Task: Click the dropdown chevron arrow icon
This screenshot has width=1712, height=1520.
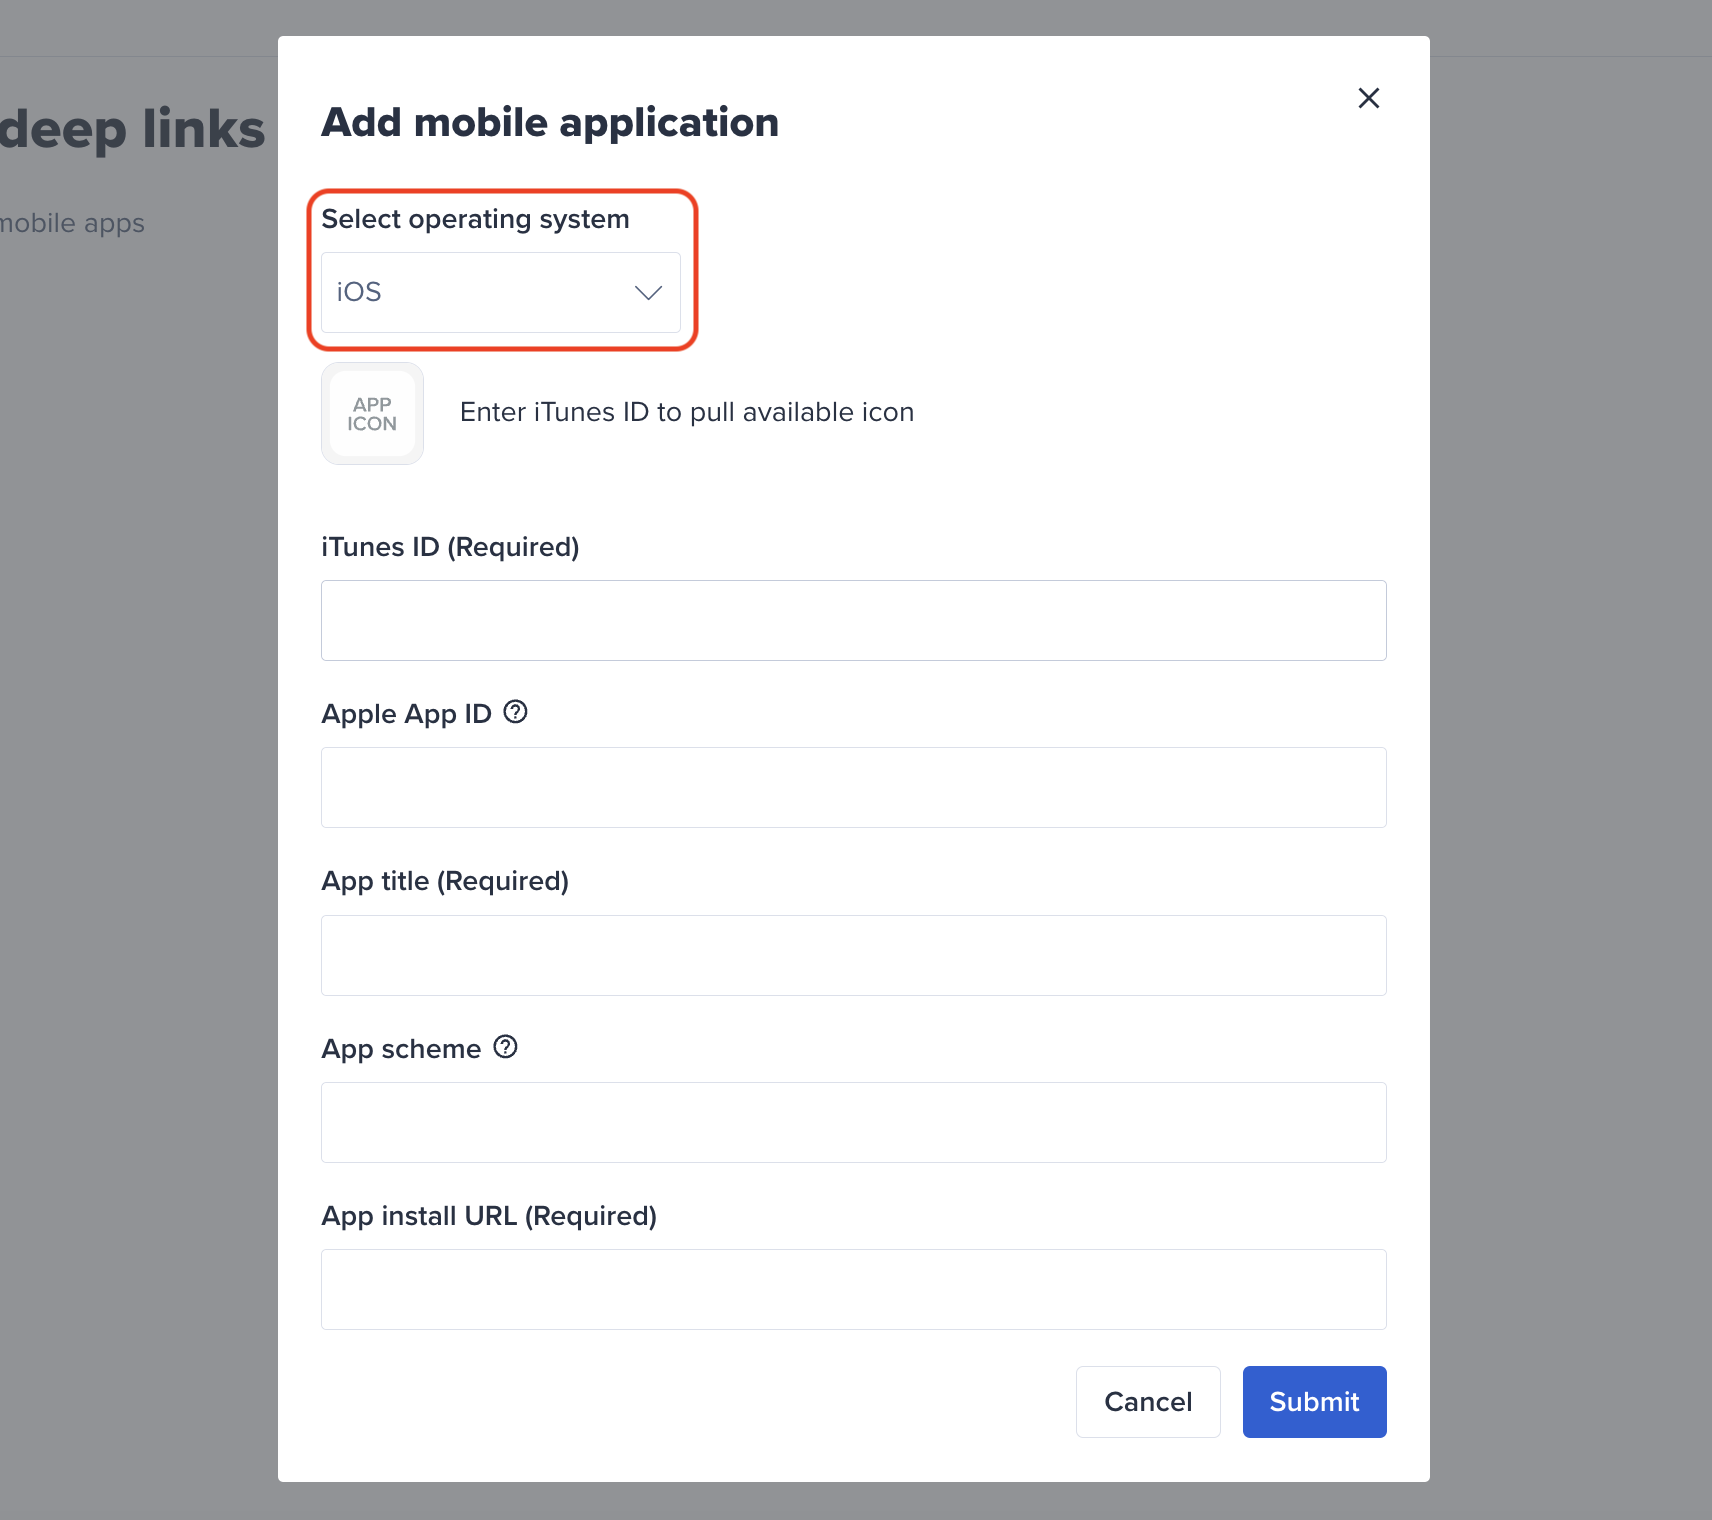Action: coord(646,292)
